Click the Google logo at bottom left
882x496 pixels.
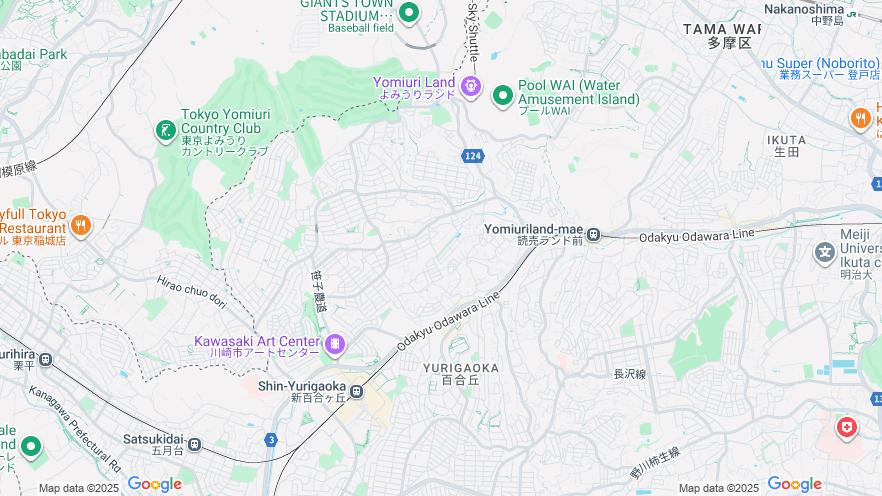[x=155, y=484]
